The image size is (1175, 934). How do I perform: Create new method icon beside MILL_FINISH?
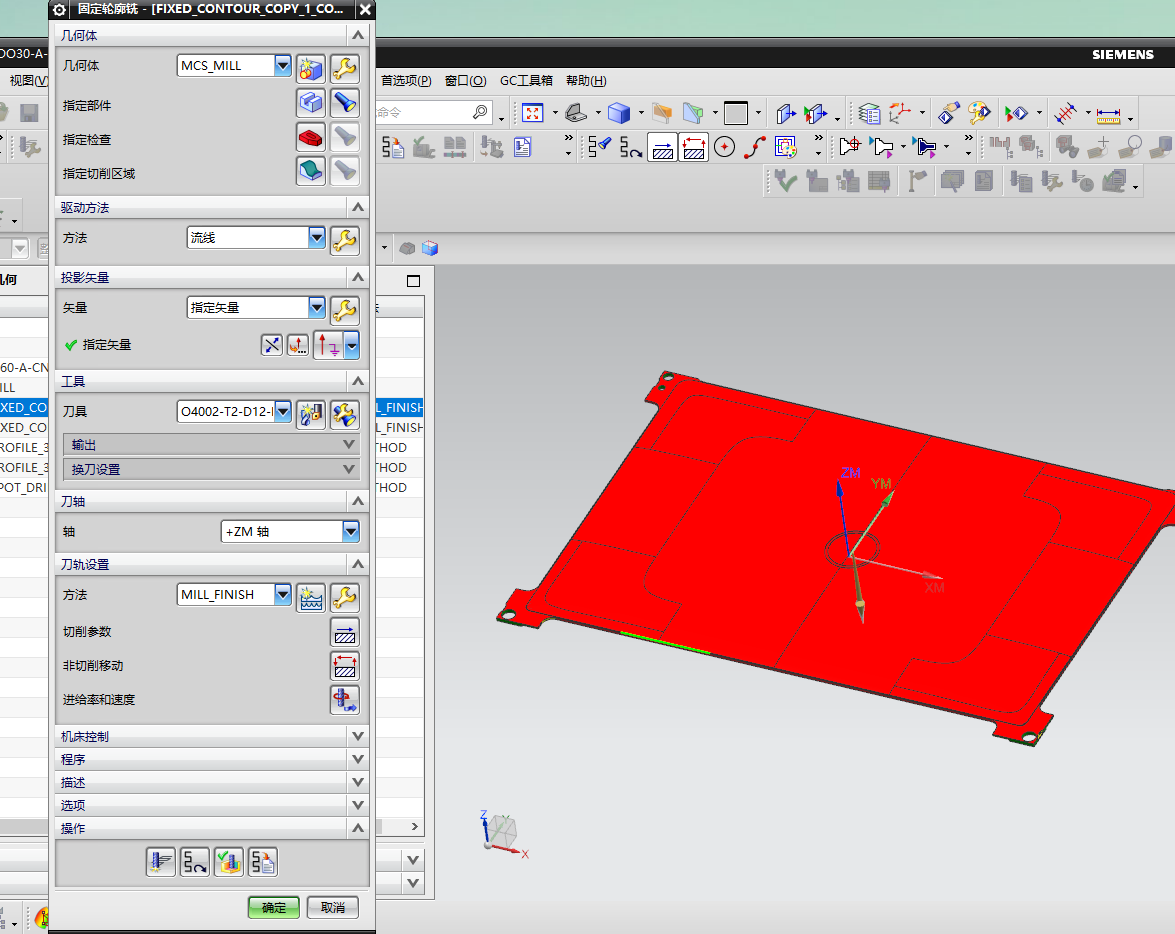pos(310,597)
